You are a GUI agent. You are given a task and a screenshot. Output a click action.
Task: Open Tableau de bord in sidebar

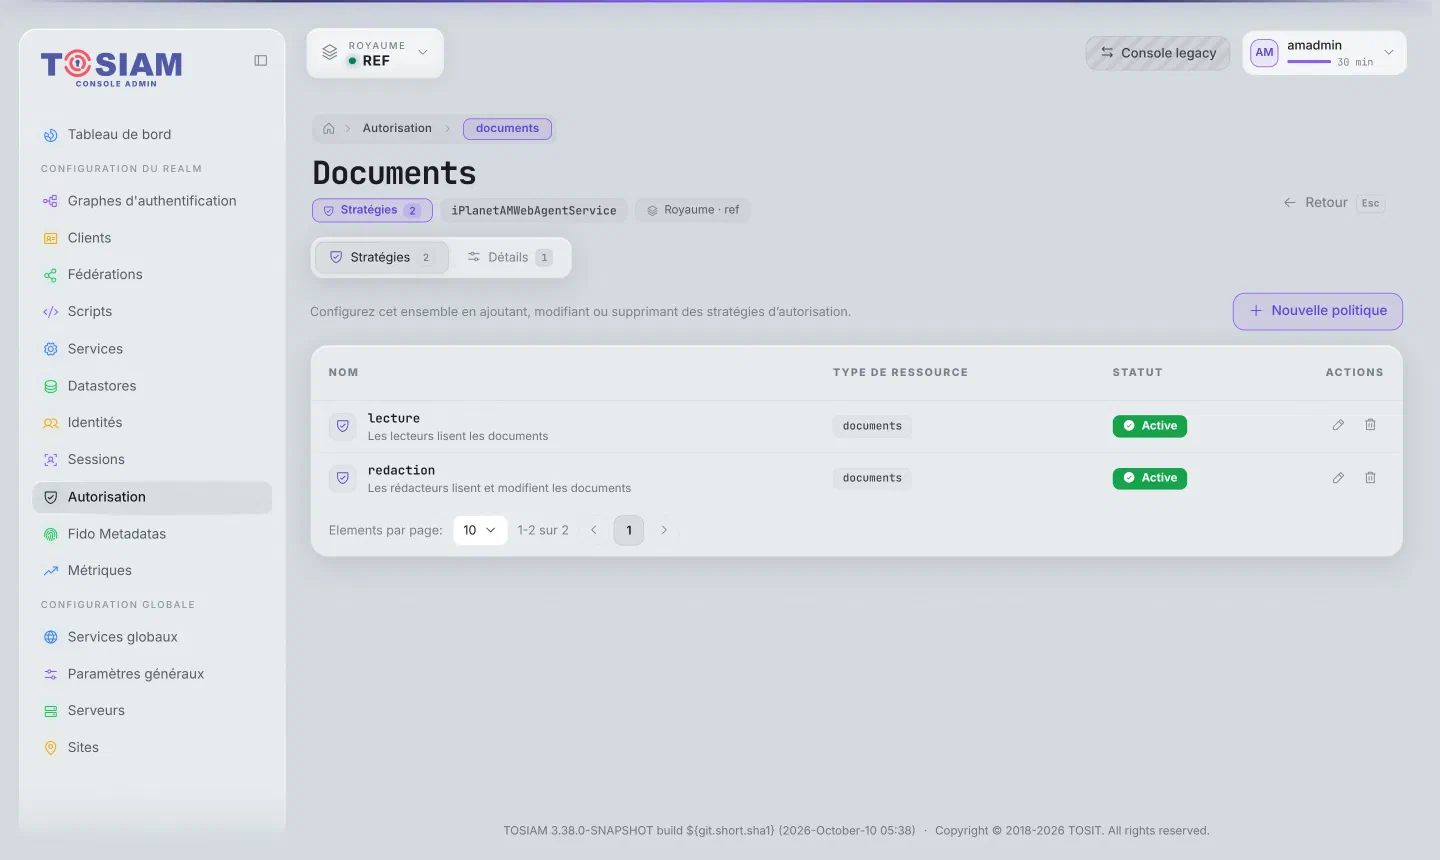(152, 135)
